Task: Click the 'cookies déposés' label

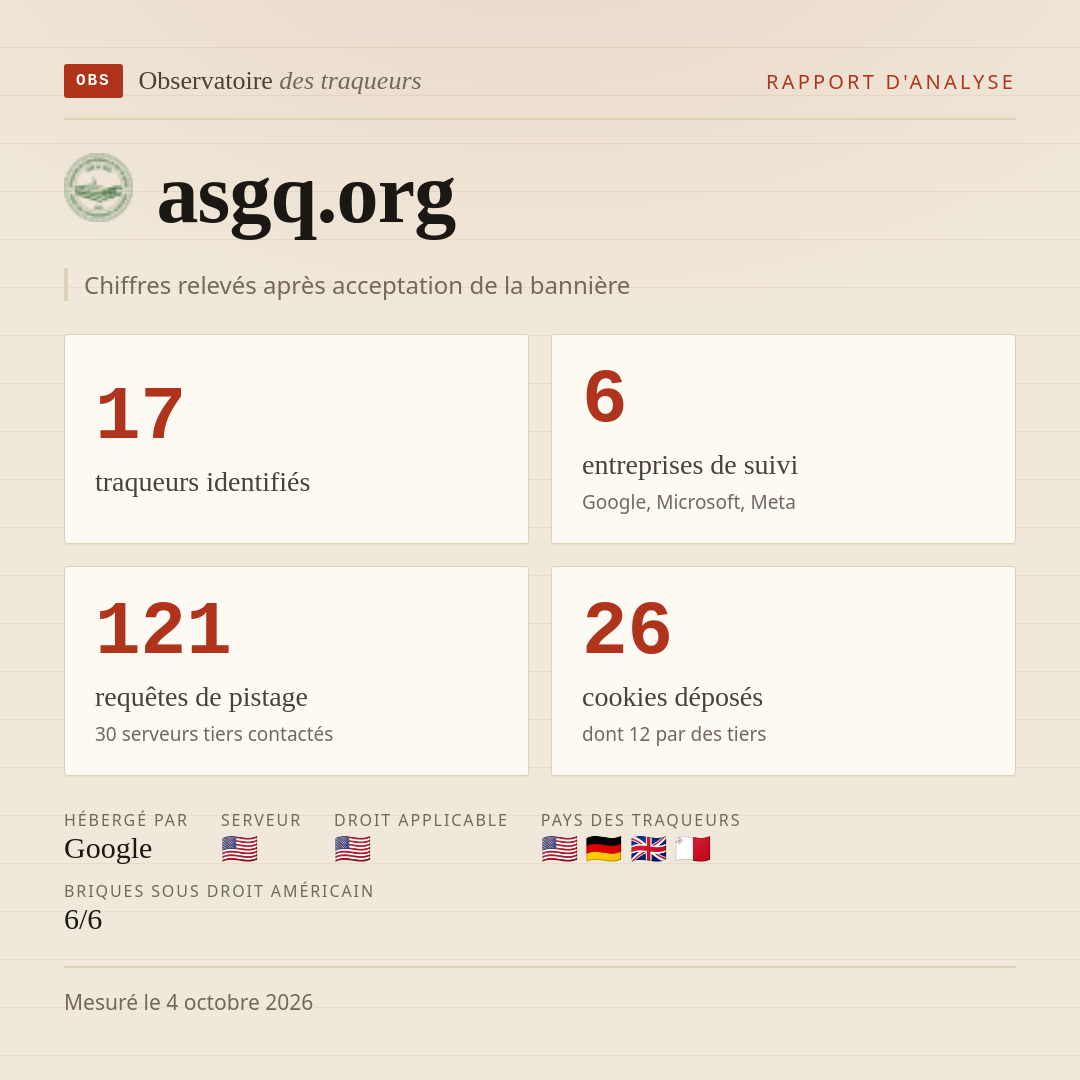Action: (672, 697)
